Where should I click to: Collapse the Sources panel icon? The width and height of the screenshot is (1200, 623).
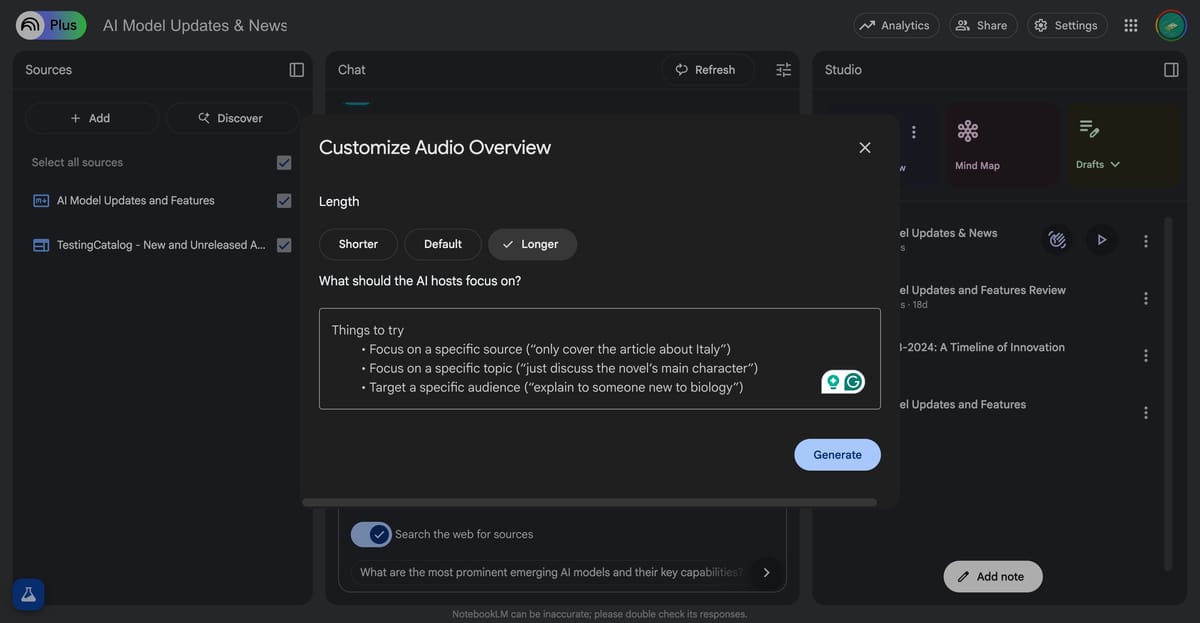click(x=297, y=70)
